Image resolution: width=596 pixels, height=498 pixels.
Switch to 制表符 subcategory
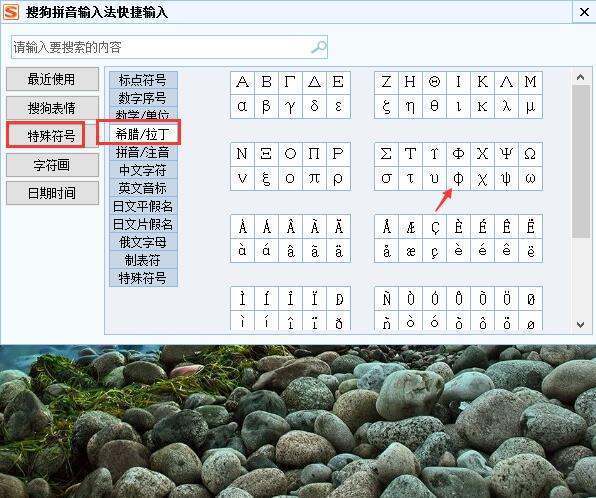tap(143, 260)
